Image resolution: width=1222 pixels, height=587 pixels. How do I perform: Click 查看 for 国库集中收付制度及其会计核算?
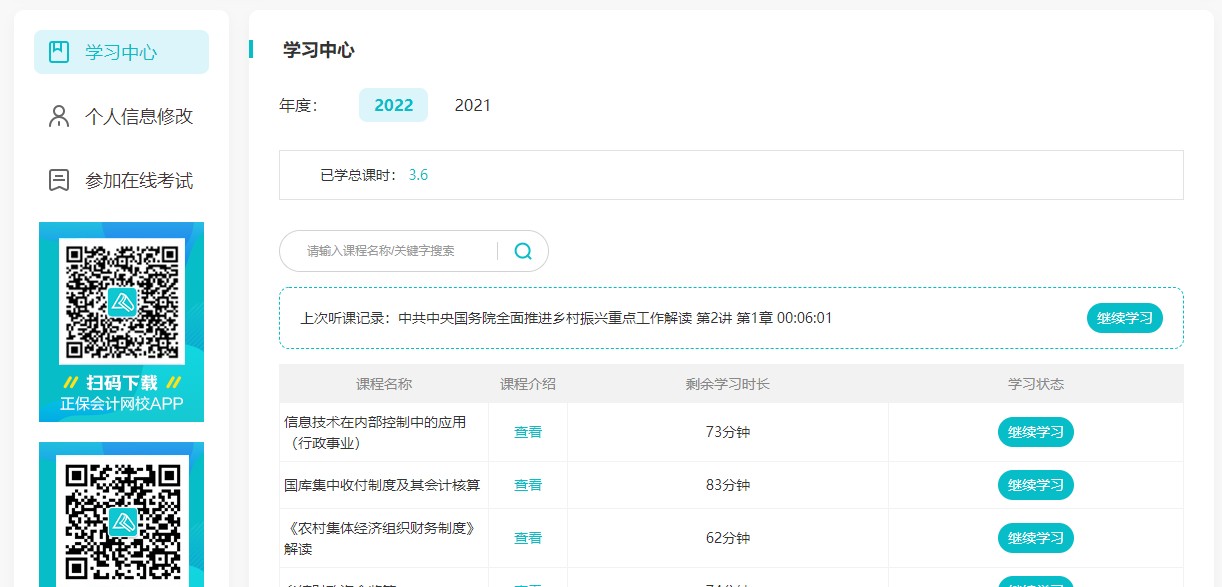click(x=527, y=485)
